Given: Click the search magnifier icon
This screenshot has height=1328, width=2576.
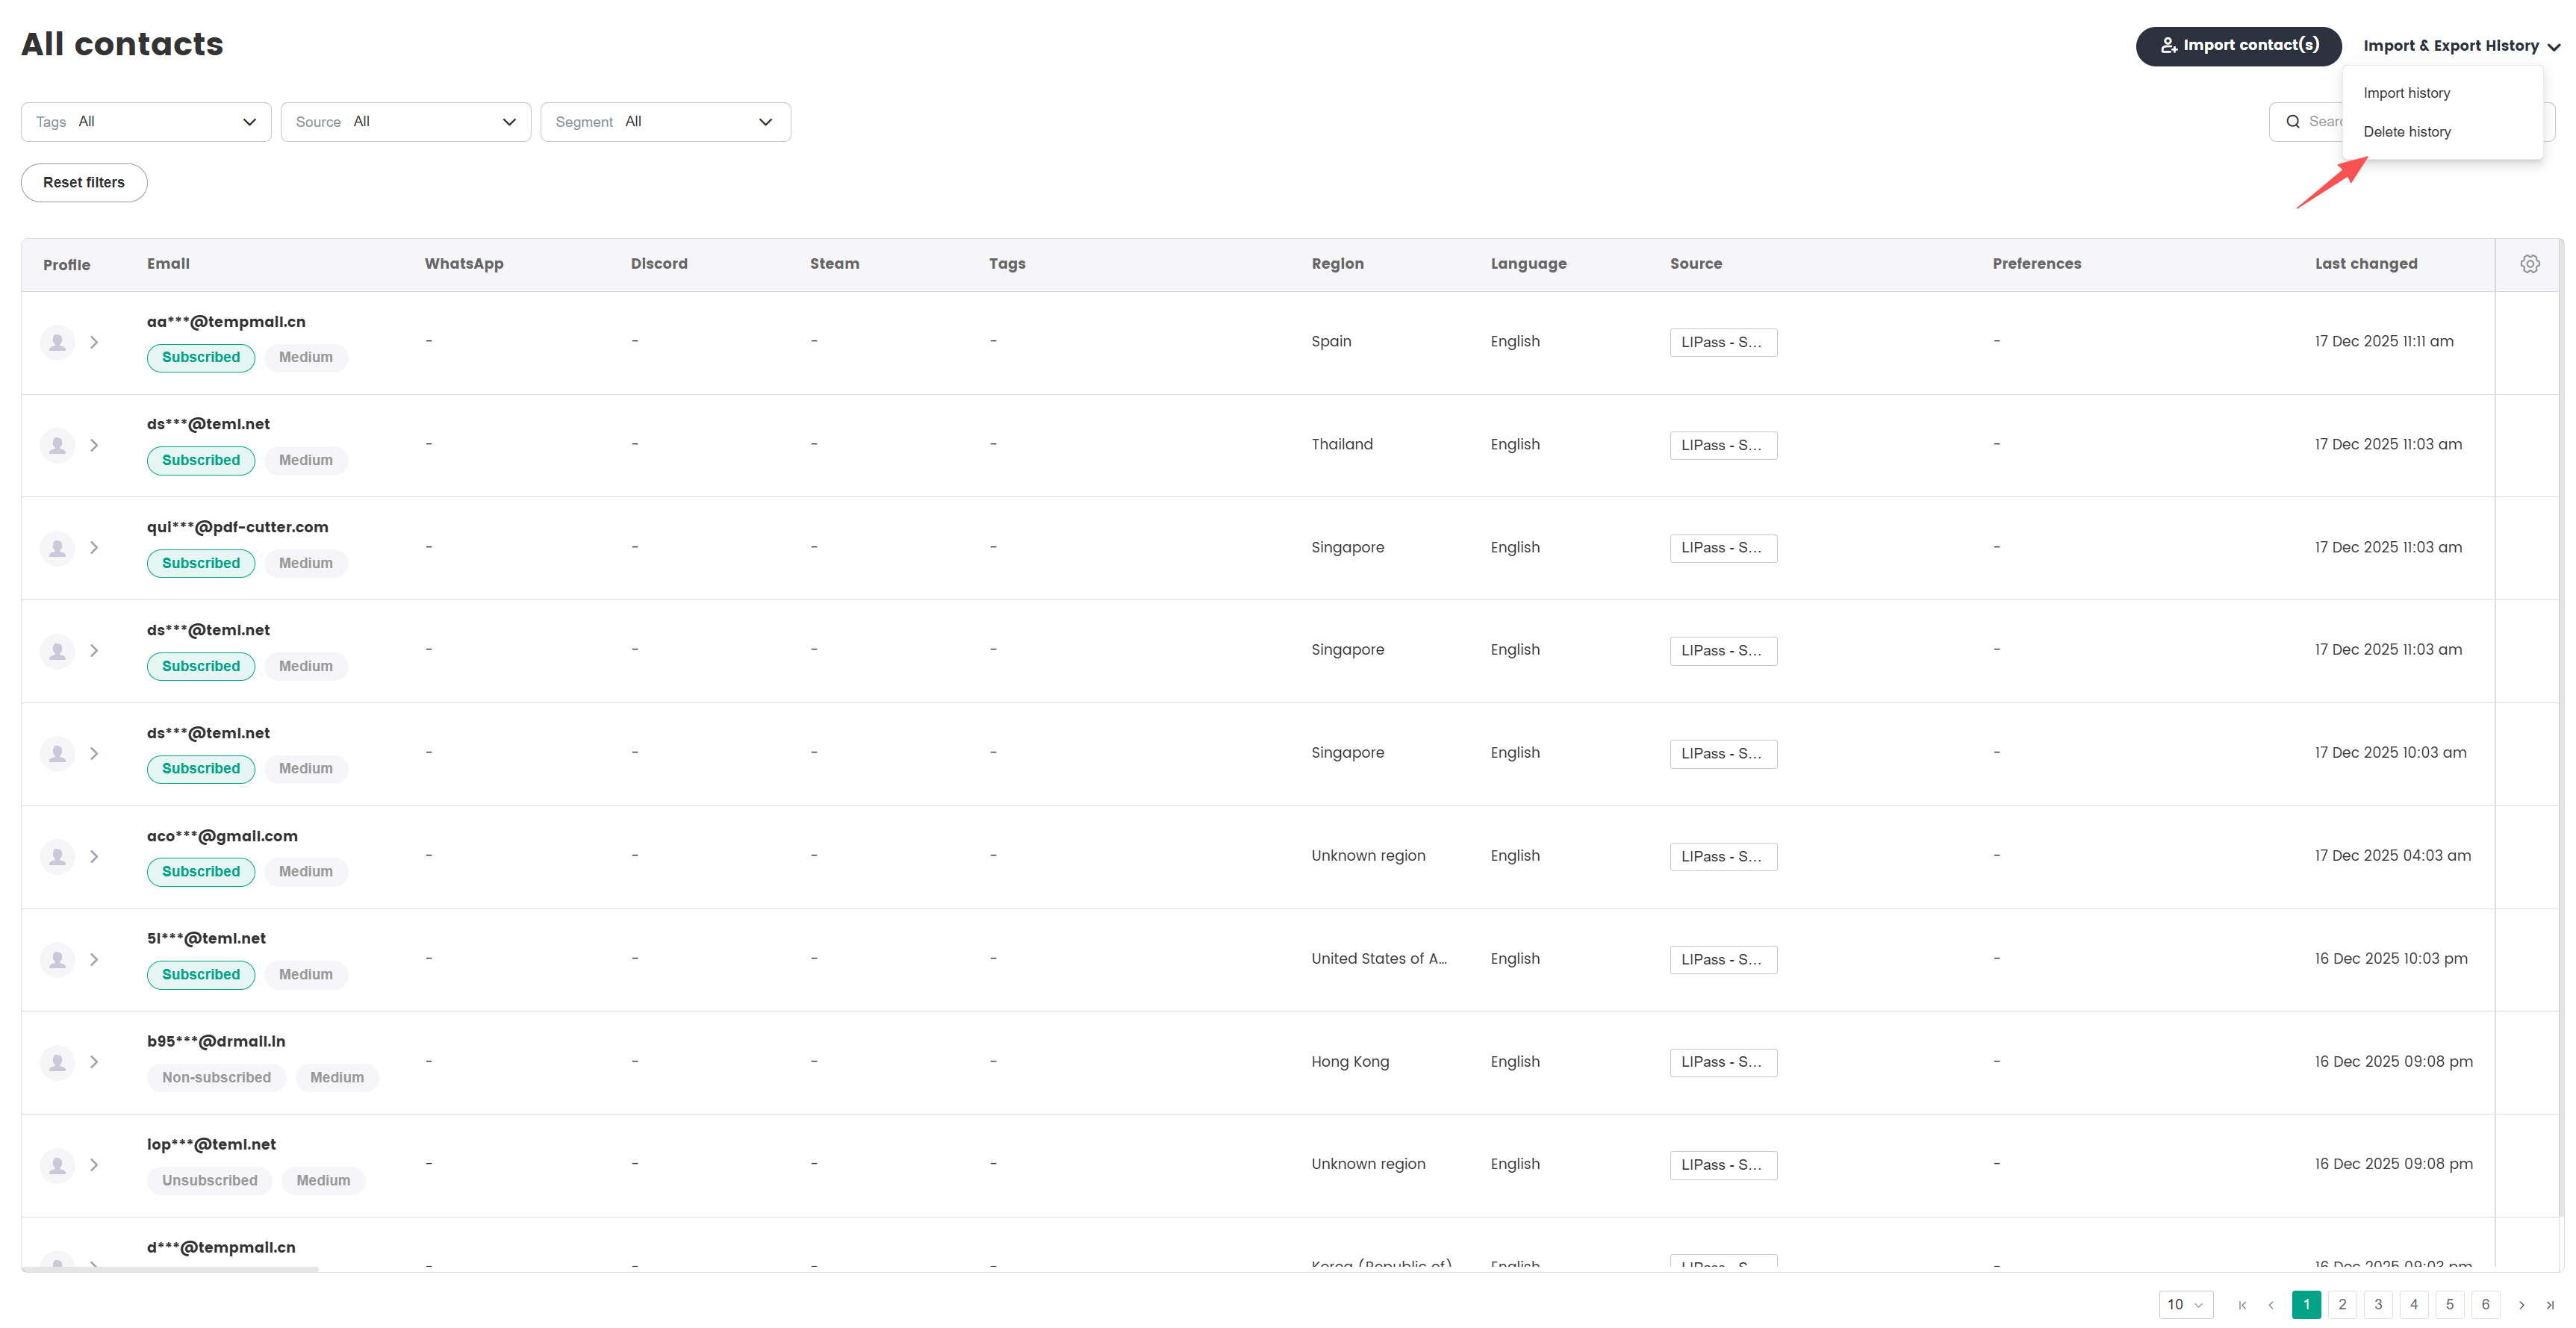Looking at the screenshot, I should pyautogui.click(x=2293, y=122).
